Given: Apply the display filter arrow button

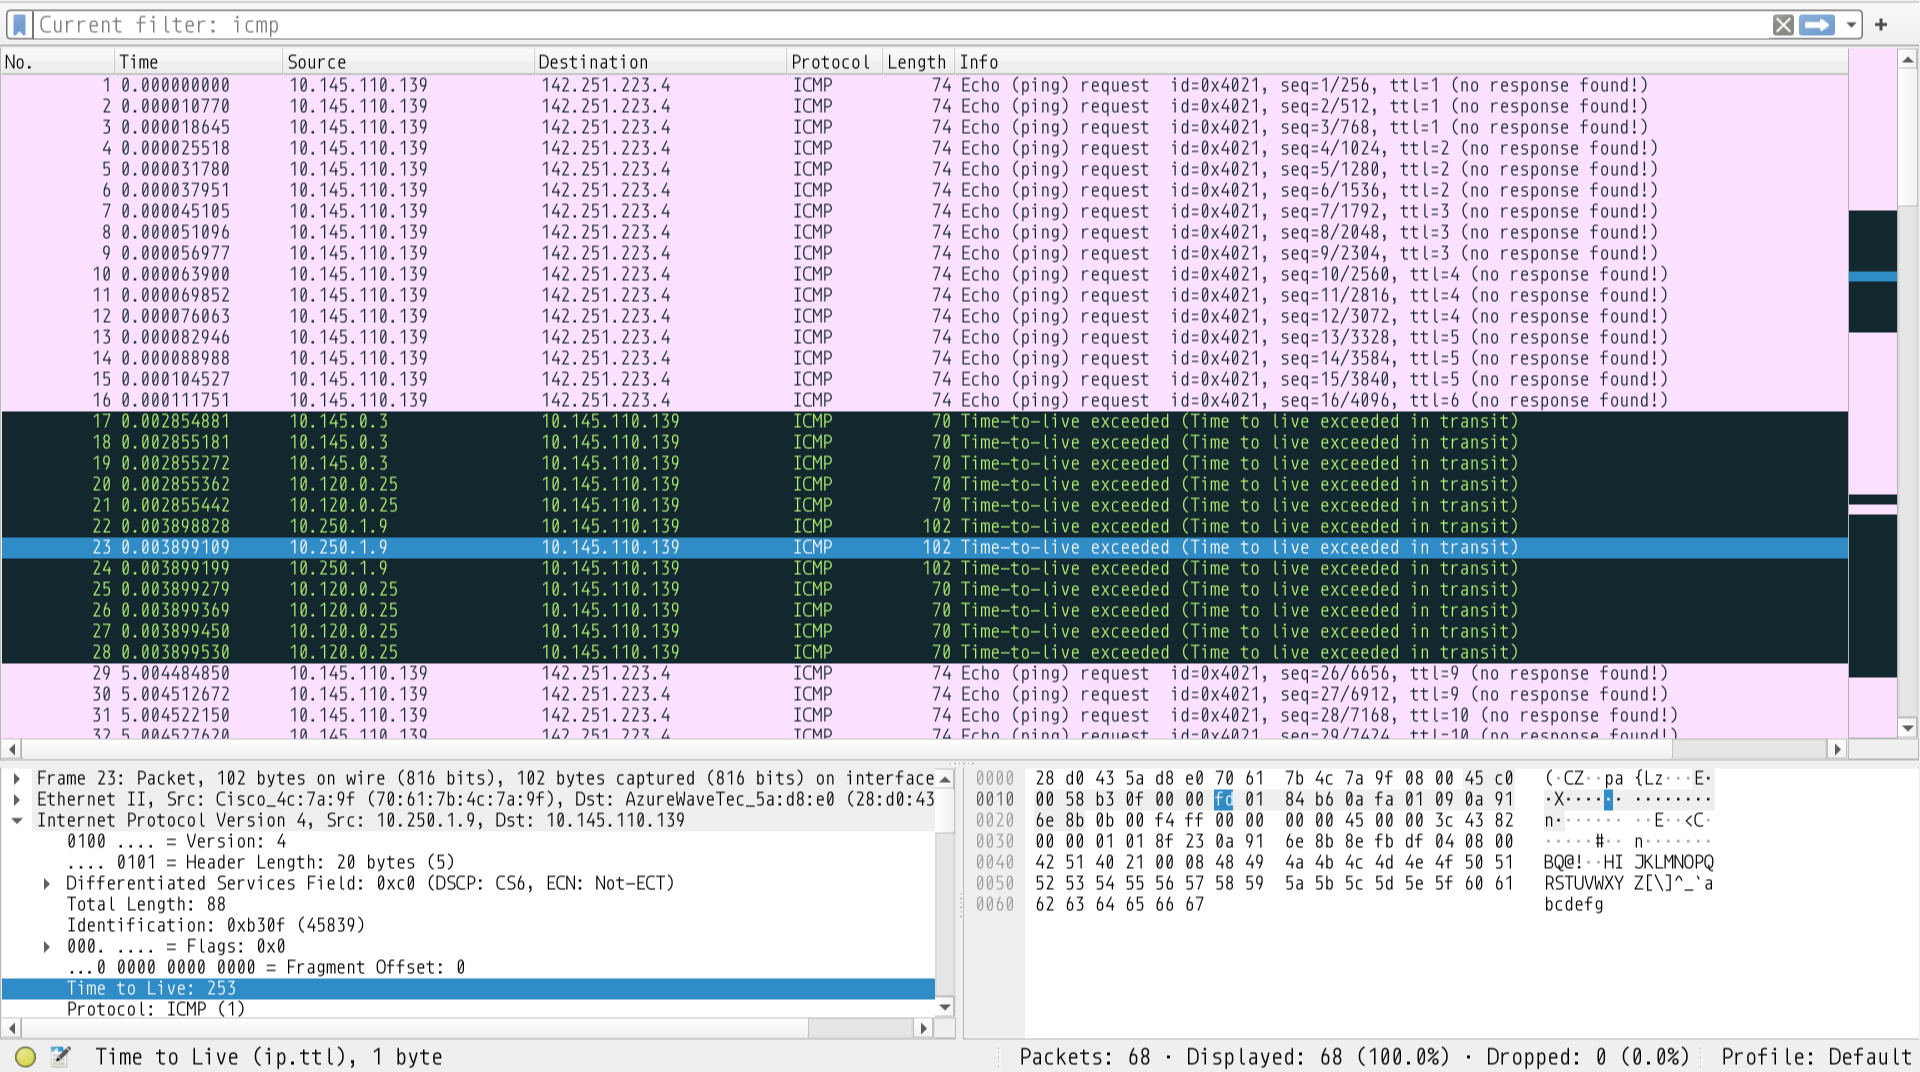Looking at the screenshot, I should point(1817,25).
